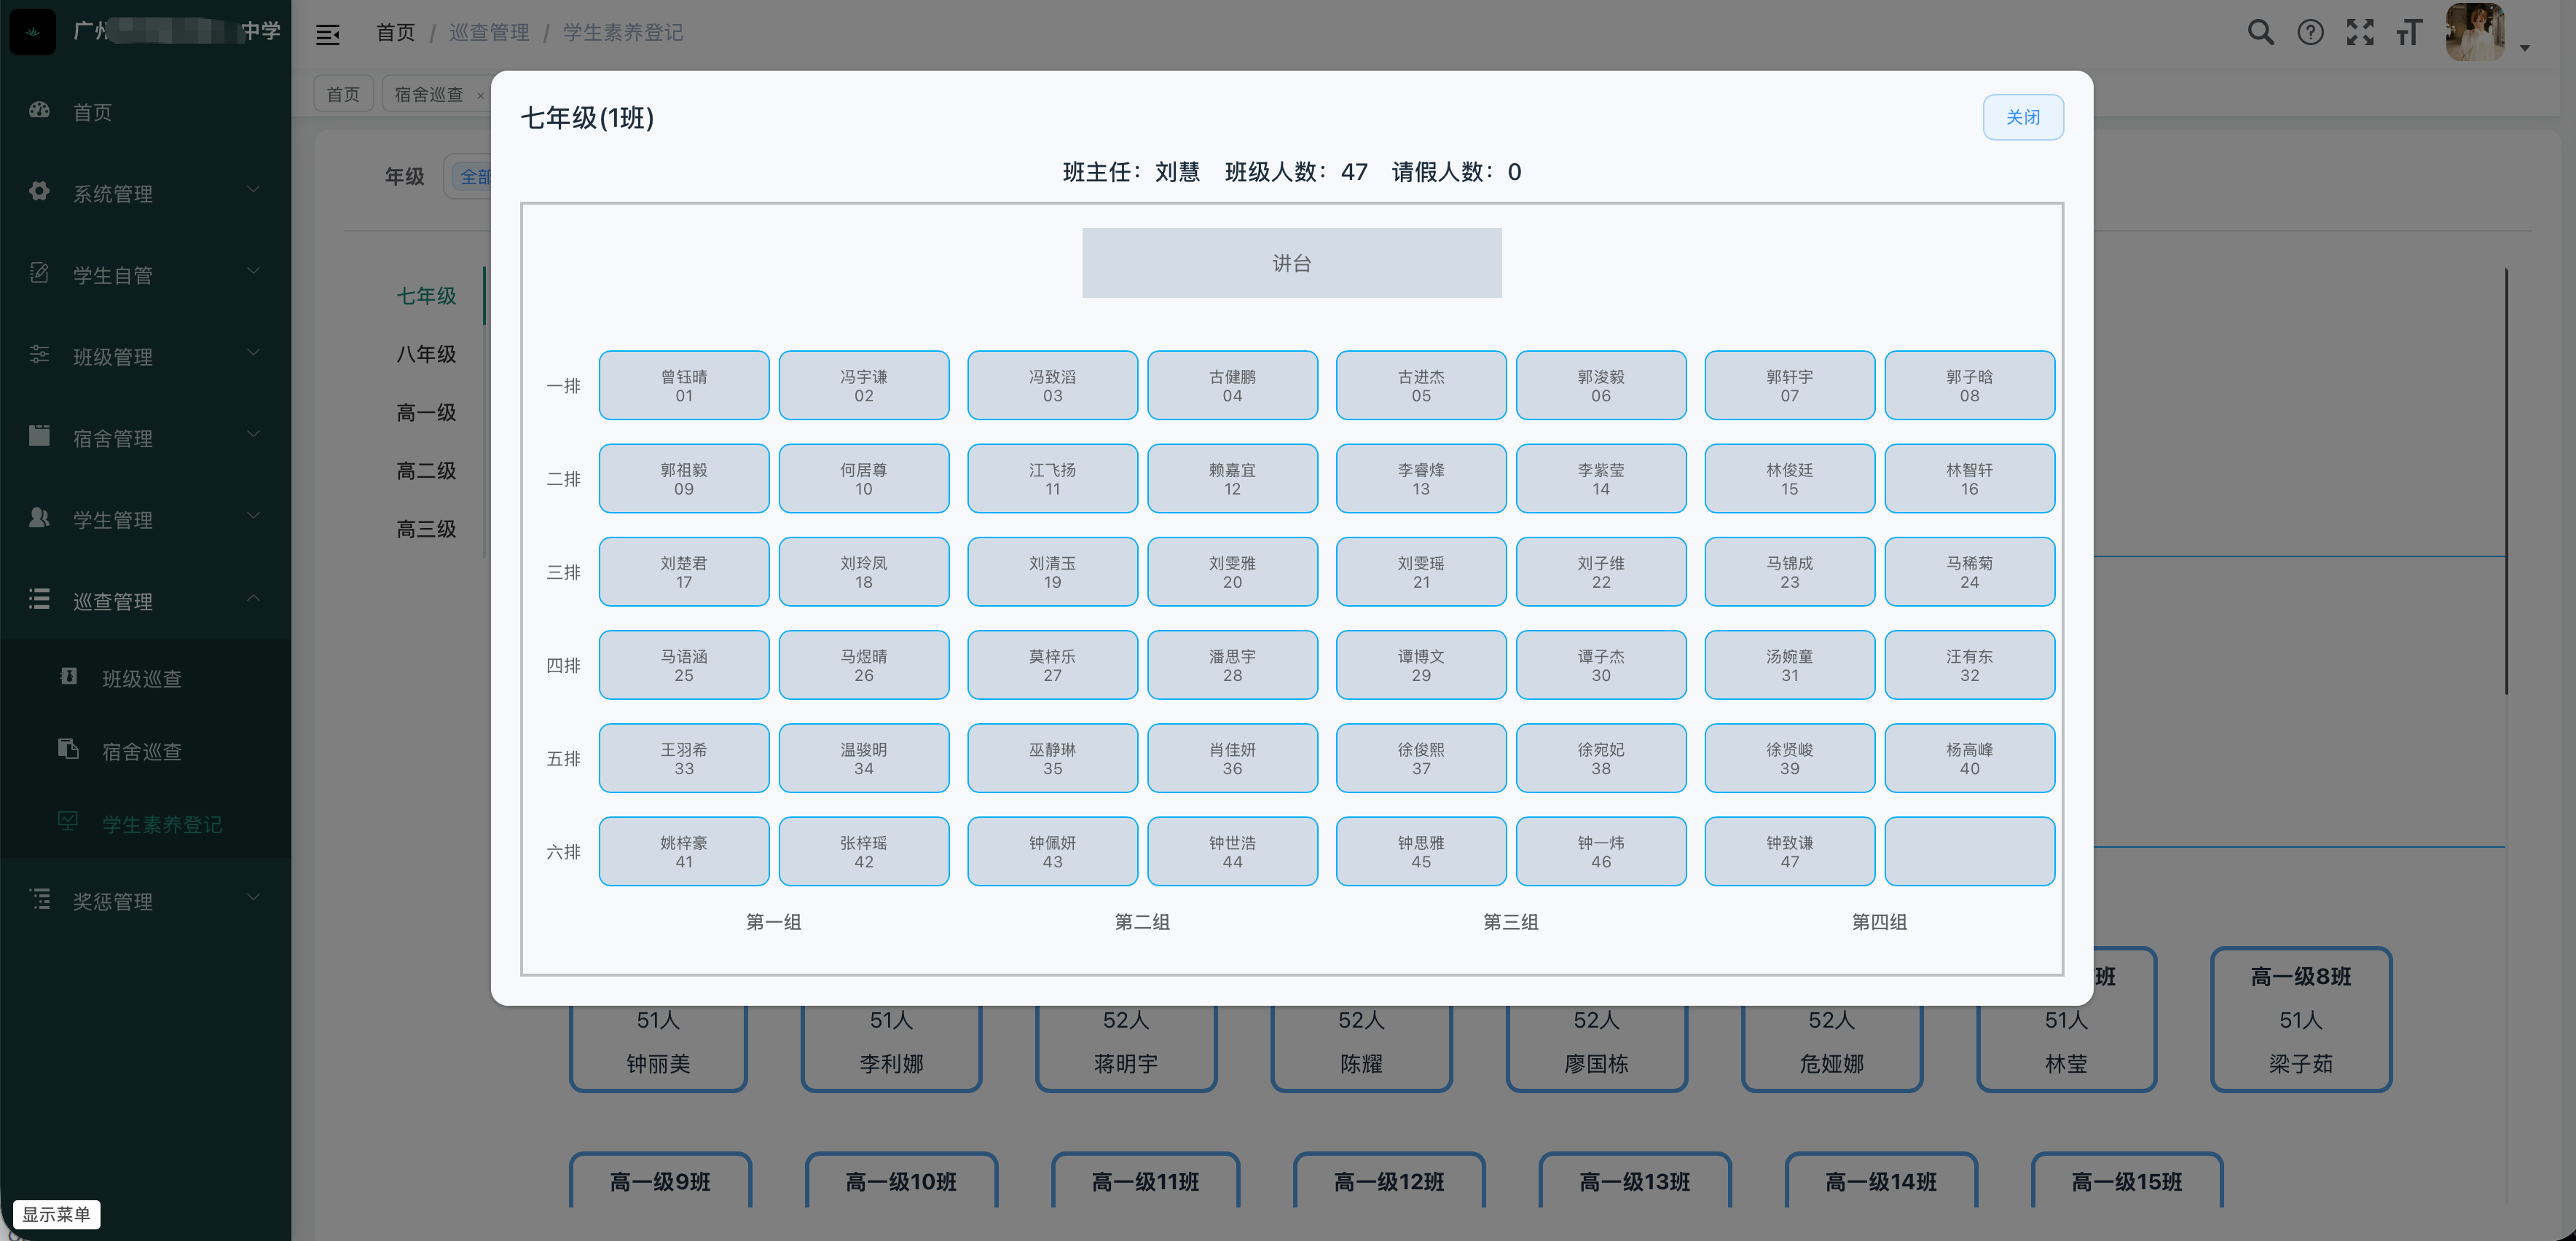Select seat 曾钰晴 01

684,386
